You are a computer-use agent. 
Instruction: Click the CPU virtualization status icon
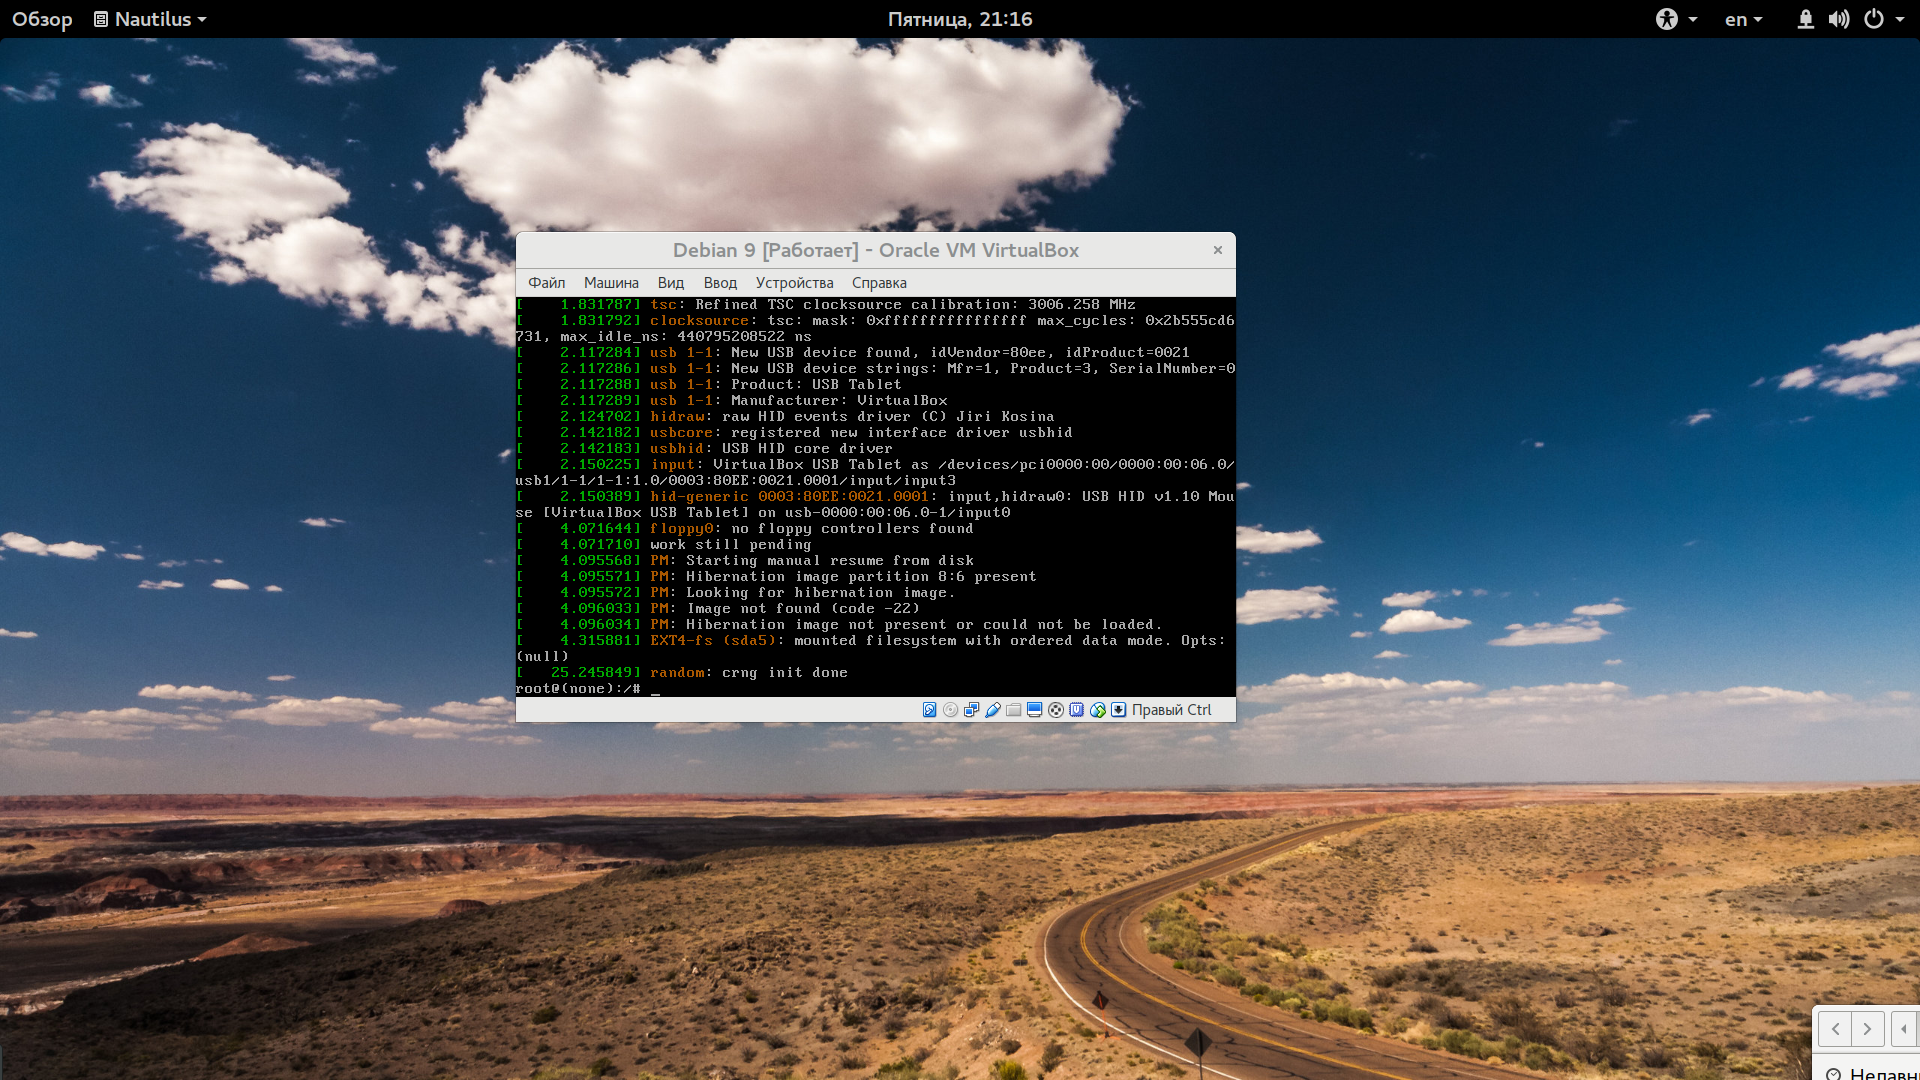pyautogui.click(x=1076, y=710)
